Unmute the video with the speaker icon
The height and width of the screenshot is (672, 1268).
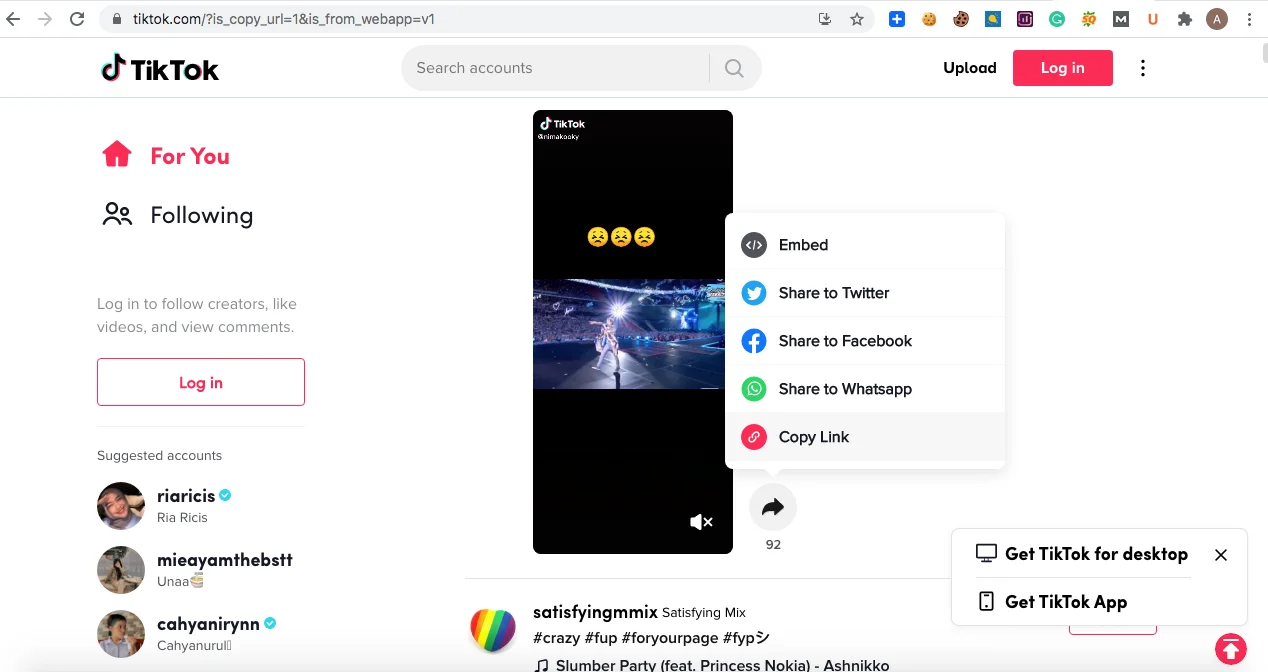[x=701, y=522]
